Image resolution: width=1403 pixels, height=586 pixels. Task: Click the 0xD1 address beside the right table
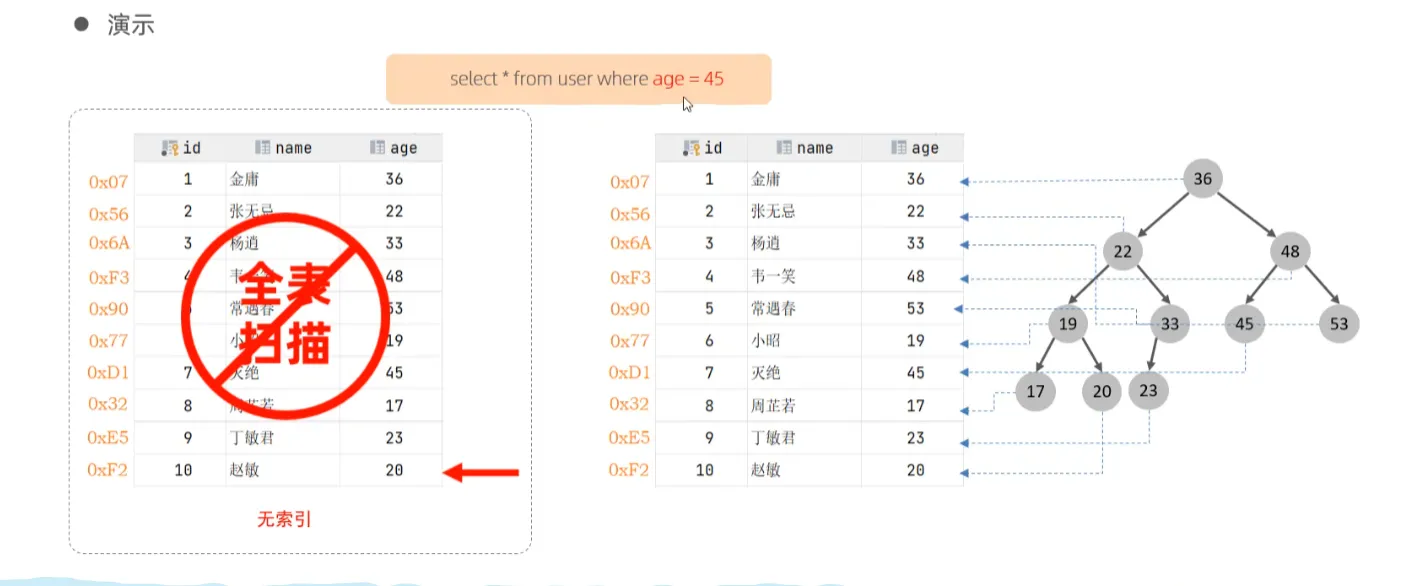tap(629, 373)
